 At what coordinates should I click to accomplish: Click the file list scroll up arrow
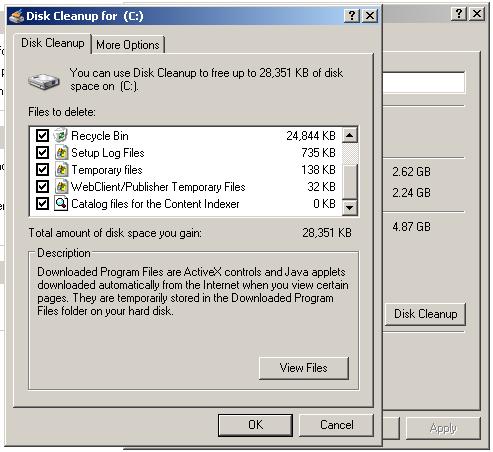coord(350,135)
